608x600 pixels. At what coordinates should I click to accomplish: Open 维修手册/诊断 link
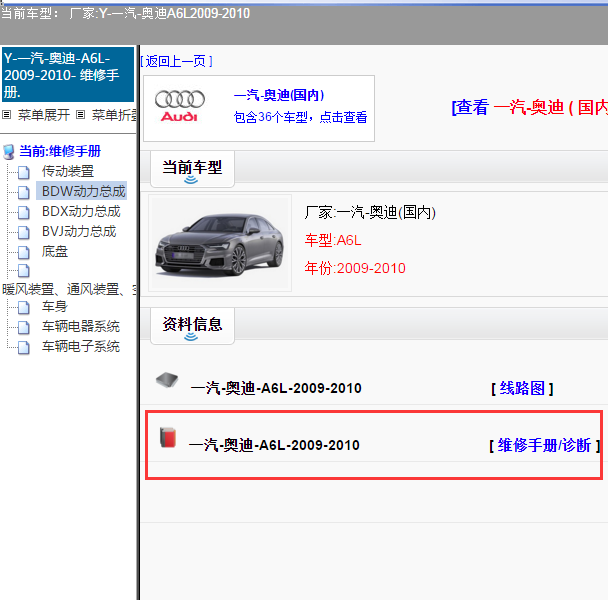click(544, 445)
